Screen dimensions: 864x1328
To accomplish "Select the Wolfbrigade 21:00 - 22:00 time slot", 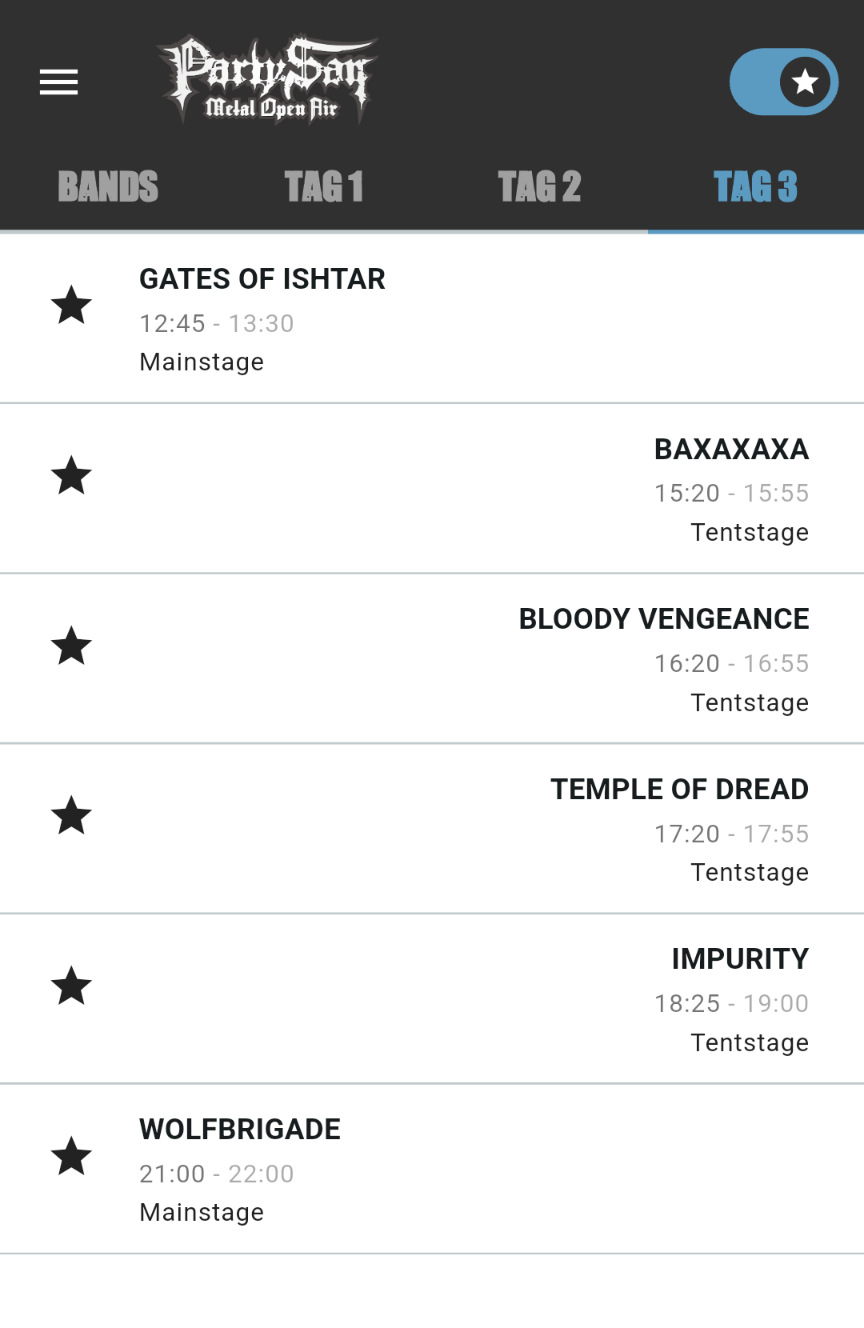I will click(217, 1174).
